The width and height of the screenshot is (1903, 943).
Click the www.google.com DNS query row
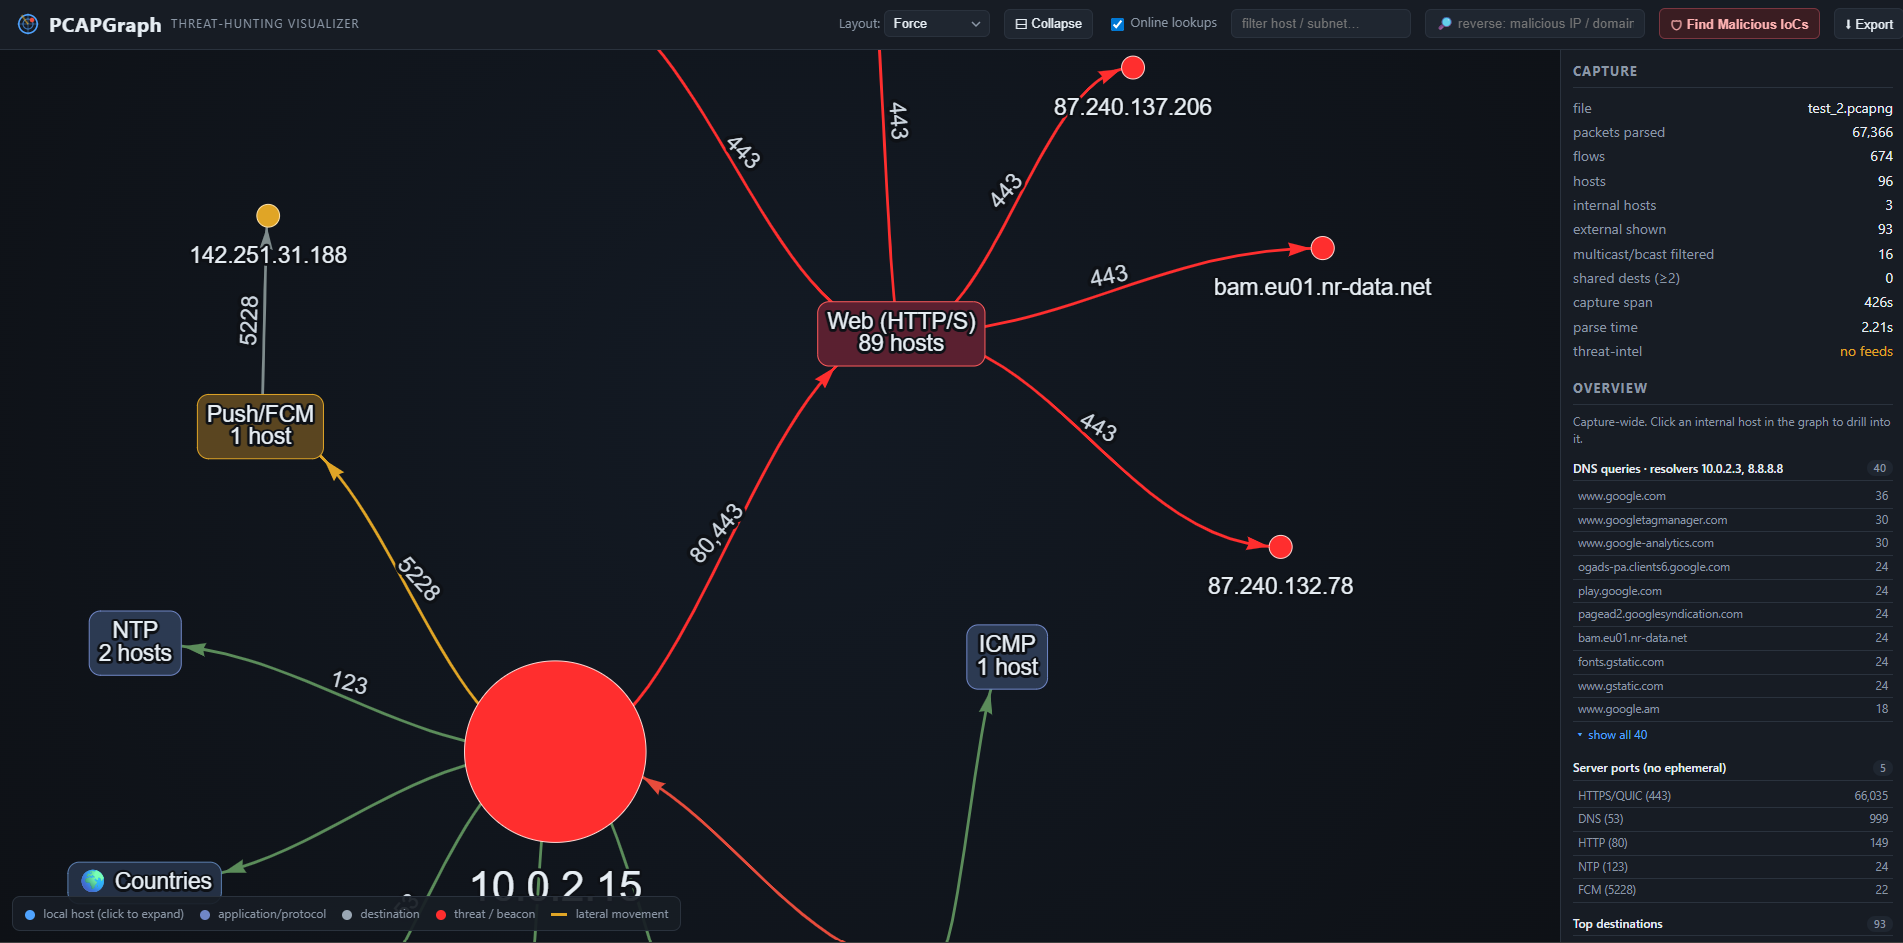(1733, 496)
